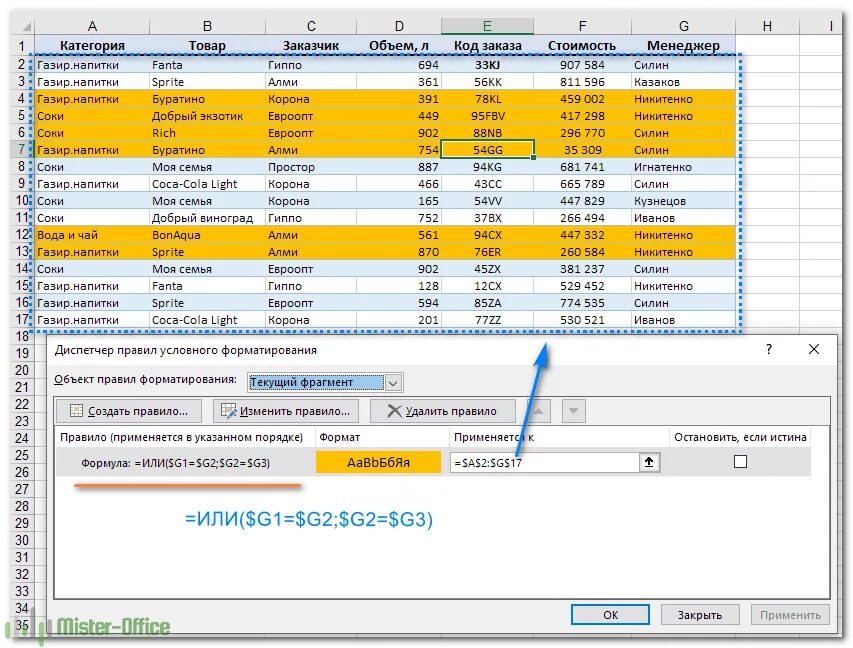This screenshot has height=648, width=853.
Task: Click the Вода и чай category cell
Action: 92,234
